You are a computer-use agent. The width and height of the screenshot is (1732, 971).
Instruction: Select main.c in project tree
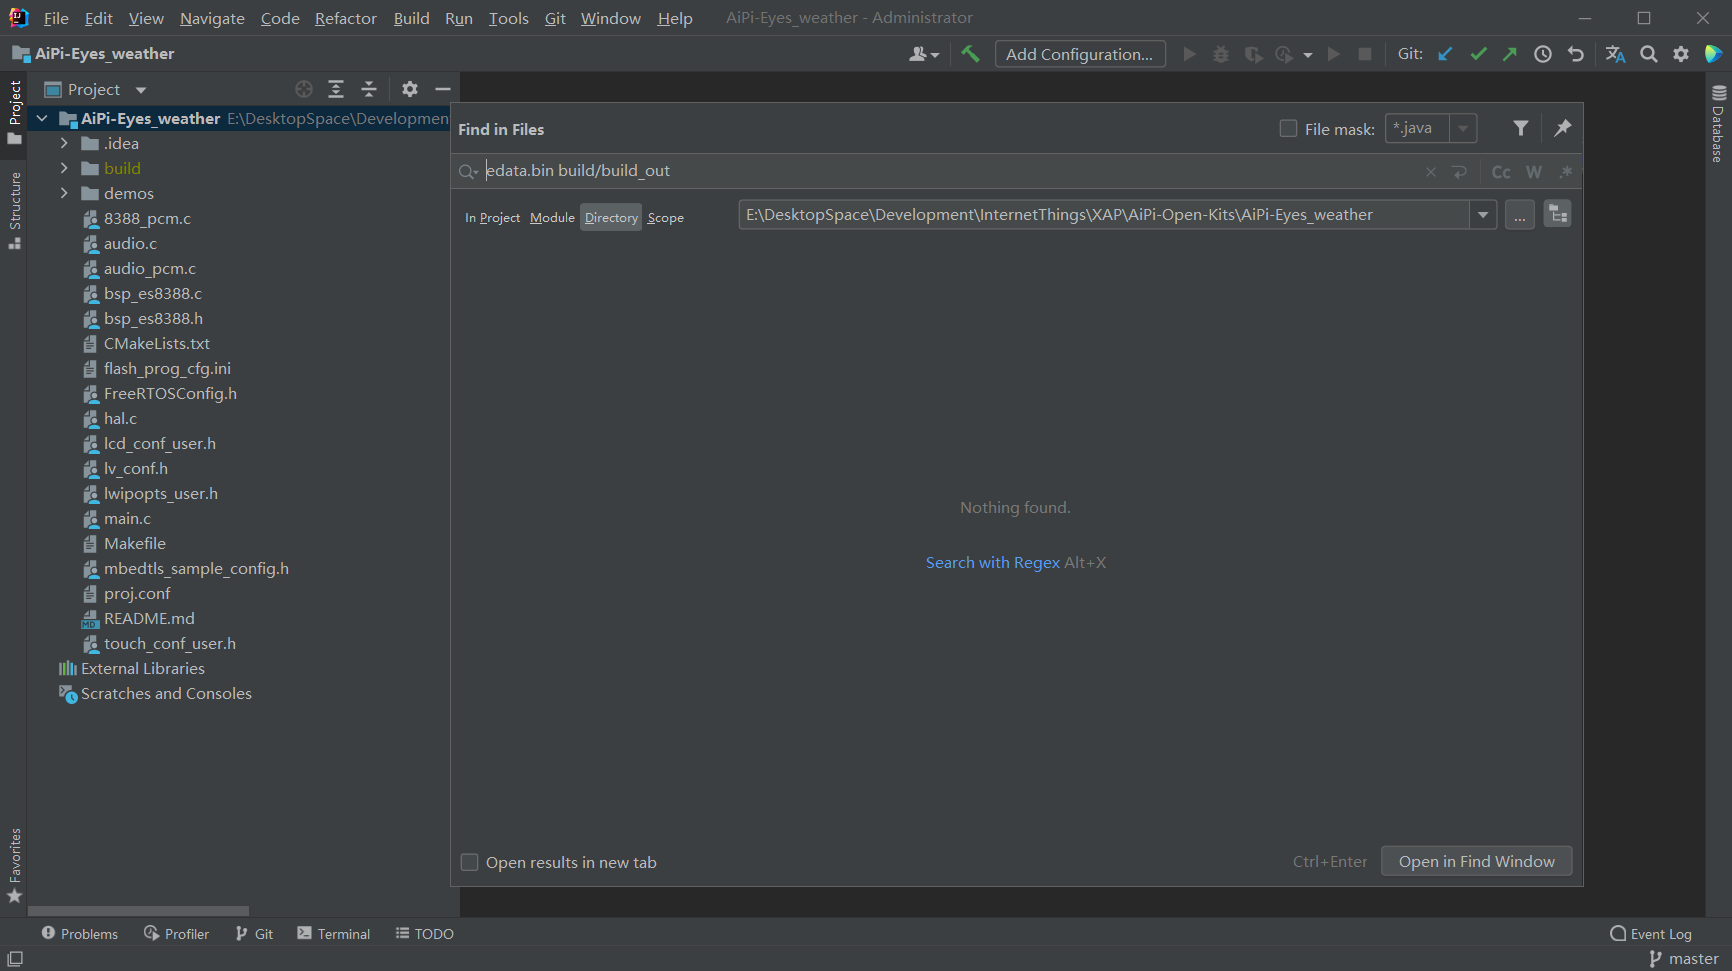tap(127, 518)
